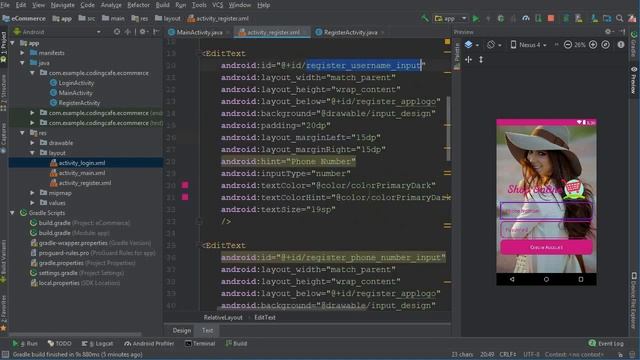The image size is (640, 360).
Task: Click the Make Project hammer icon
Action: coord(425,18)
